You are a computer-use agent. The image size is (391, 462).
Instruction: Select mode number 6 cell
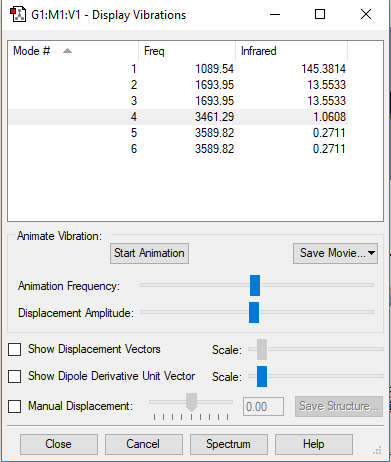coord(134,149)
